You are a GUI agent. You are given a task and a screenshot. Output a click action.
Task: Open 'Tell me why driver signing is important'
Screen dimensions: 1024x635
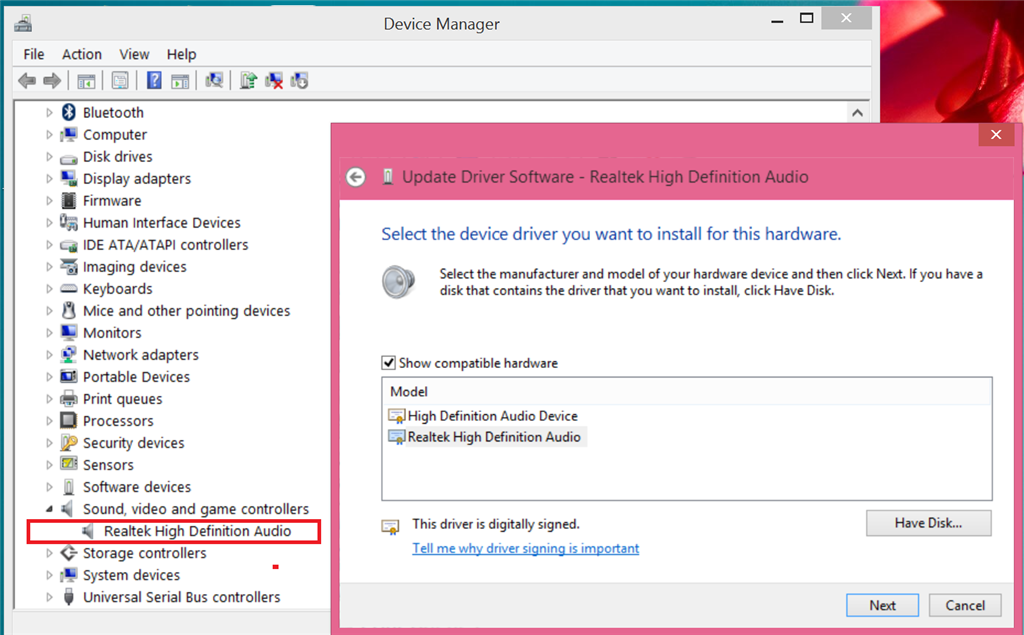(526, 548)
